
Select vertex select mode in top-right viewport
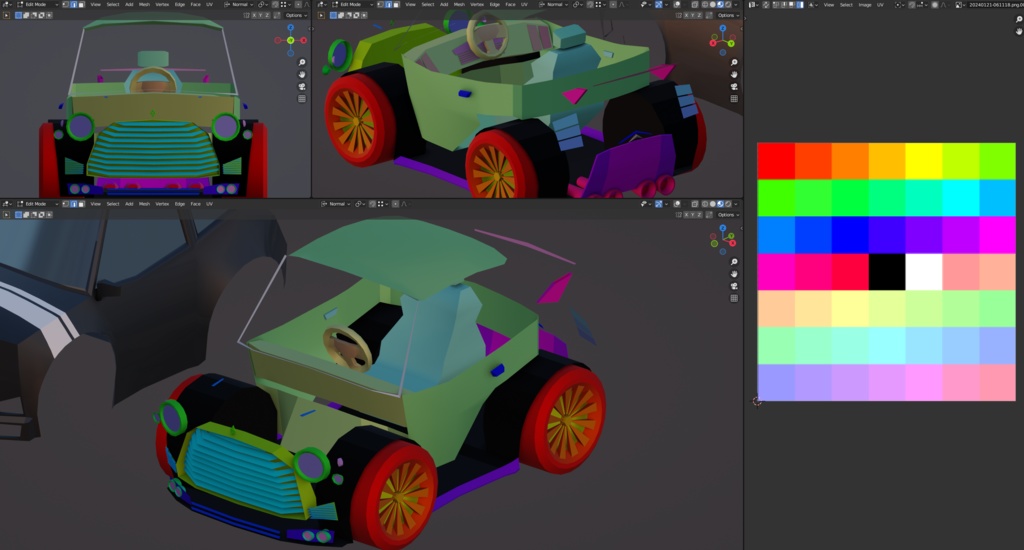point(380,4)
